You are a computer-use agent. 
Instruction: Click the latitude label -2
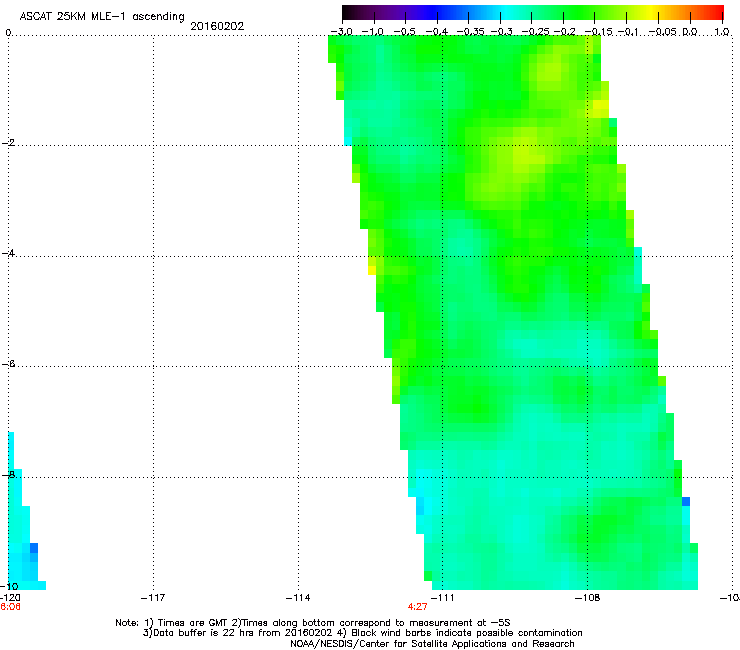point(8,143)
